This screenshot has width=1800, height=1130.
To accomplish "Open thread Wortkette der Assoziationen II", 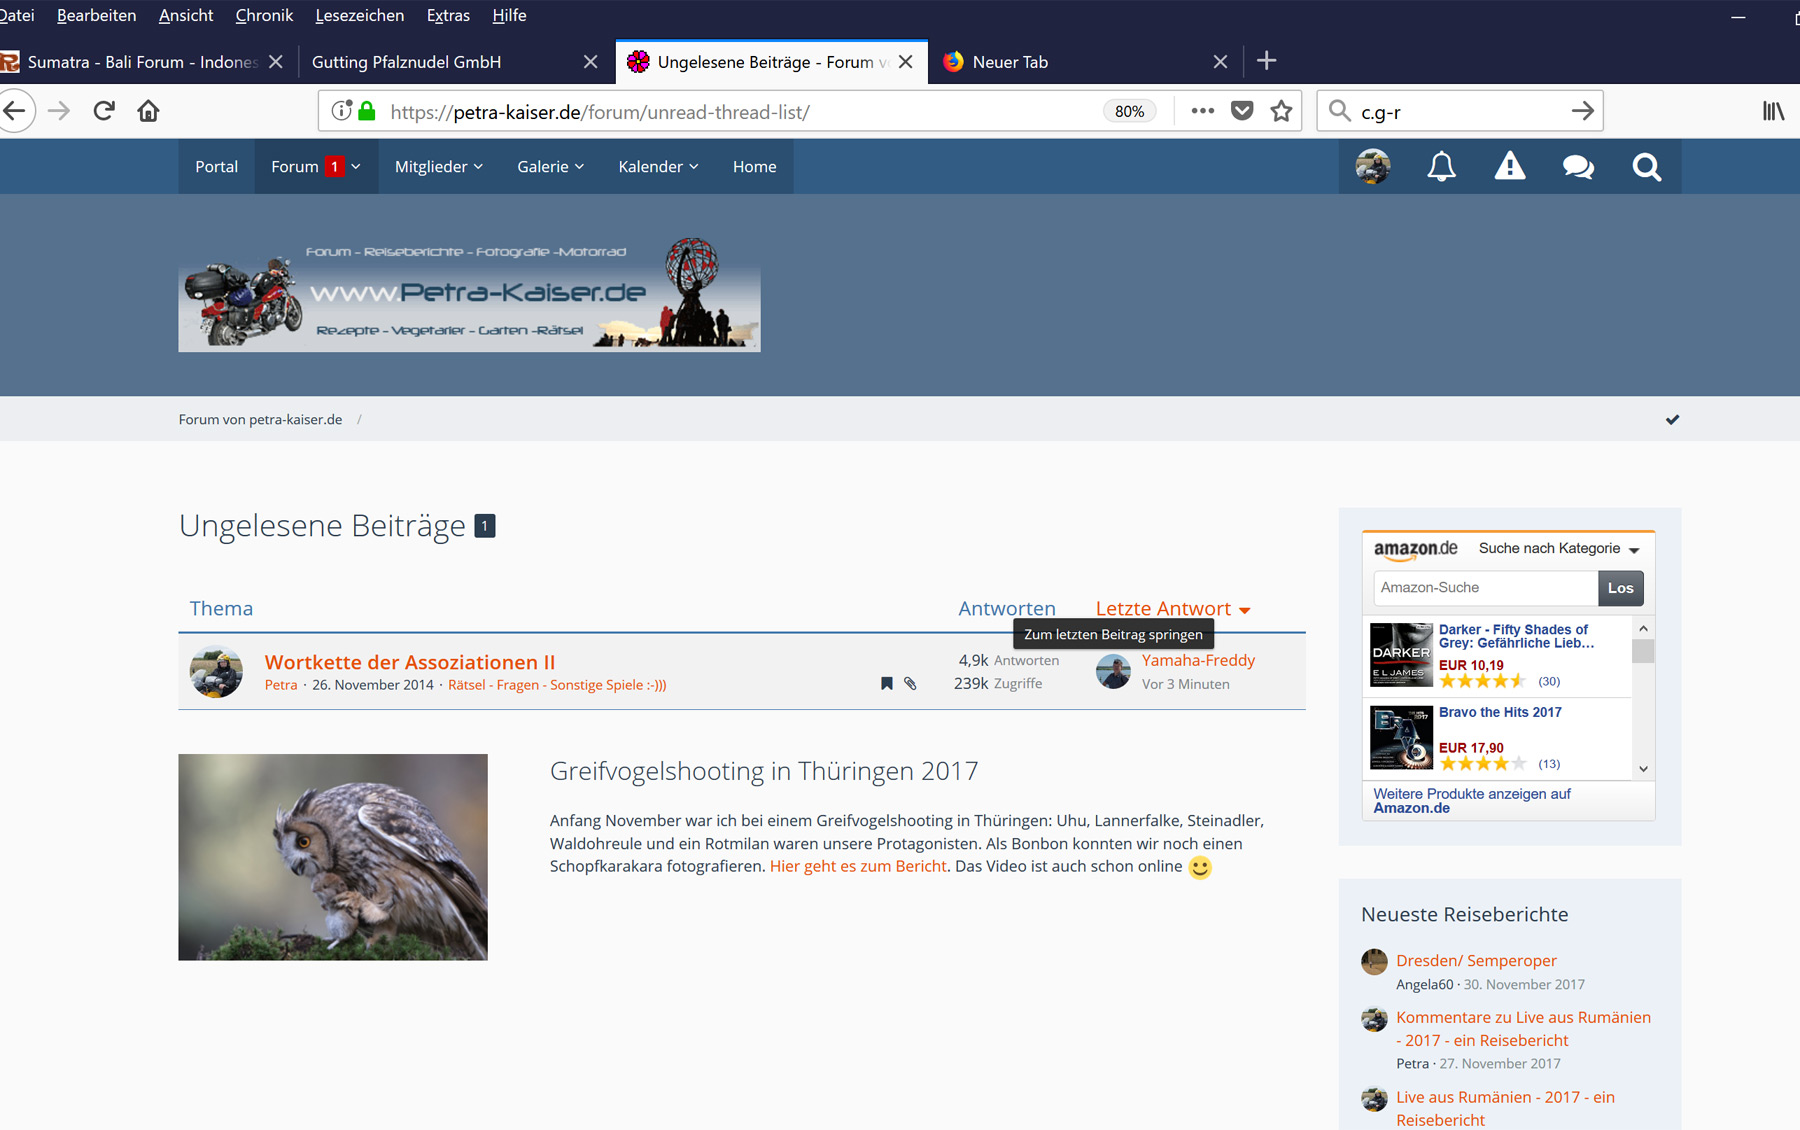I will click(x=409, y=662).
